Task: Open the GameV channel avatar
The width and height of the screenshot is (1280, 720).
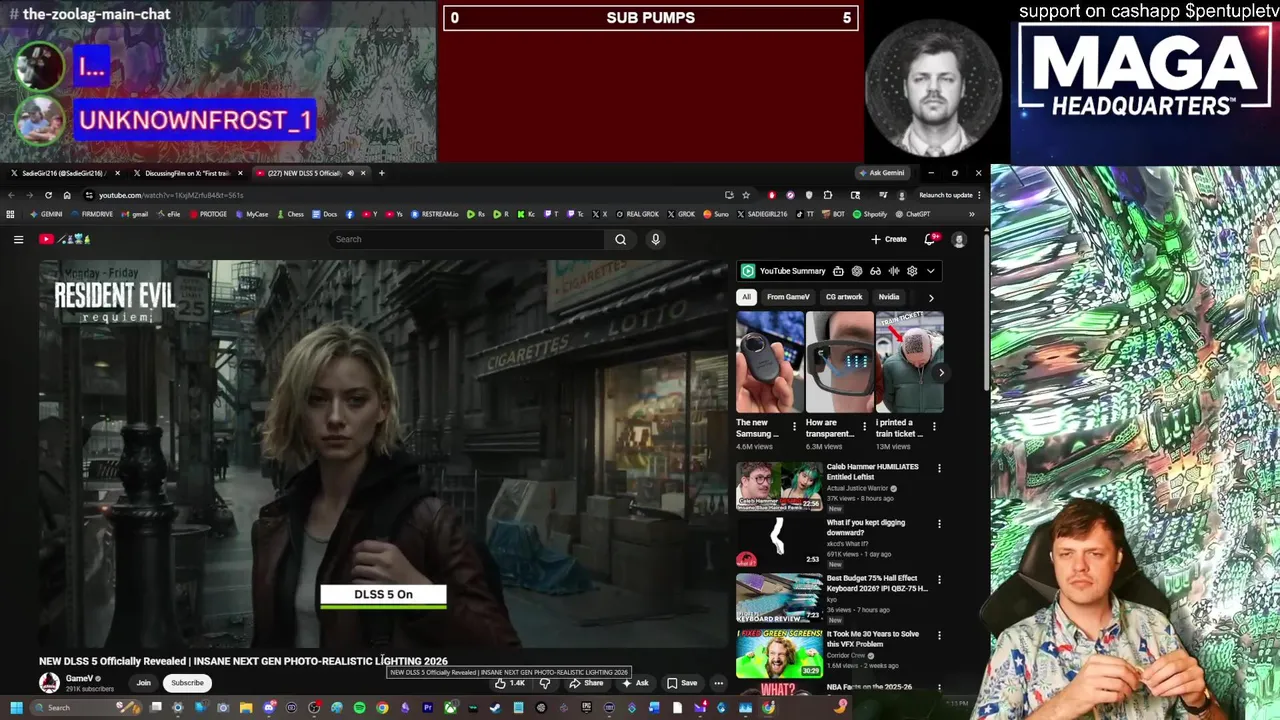Action: click(49, 683)
